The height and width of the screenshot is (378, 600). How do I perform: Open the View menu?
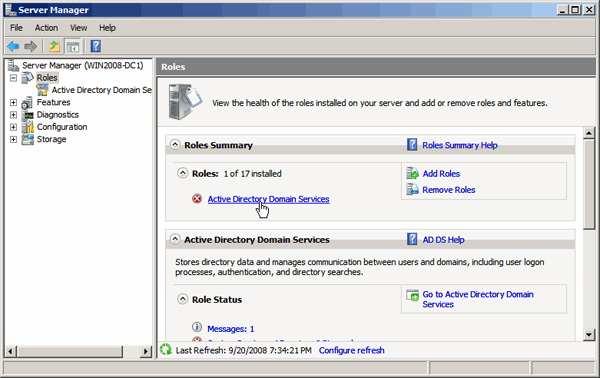[x=78, y=28]
